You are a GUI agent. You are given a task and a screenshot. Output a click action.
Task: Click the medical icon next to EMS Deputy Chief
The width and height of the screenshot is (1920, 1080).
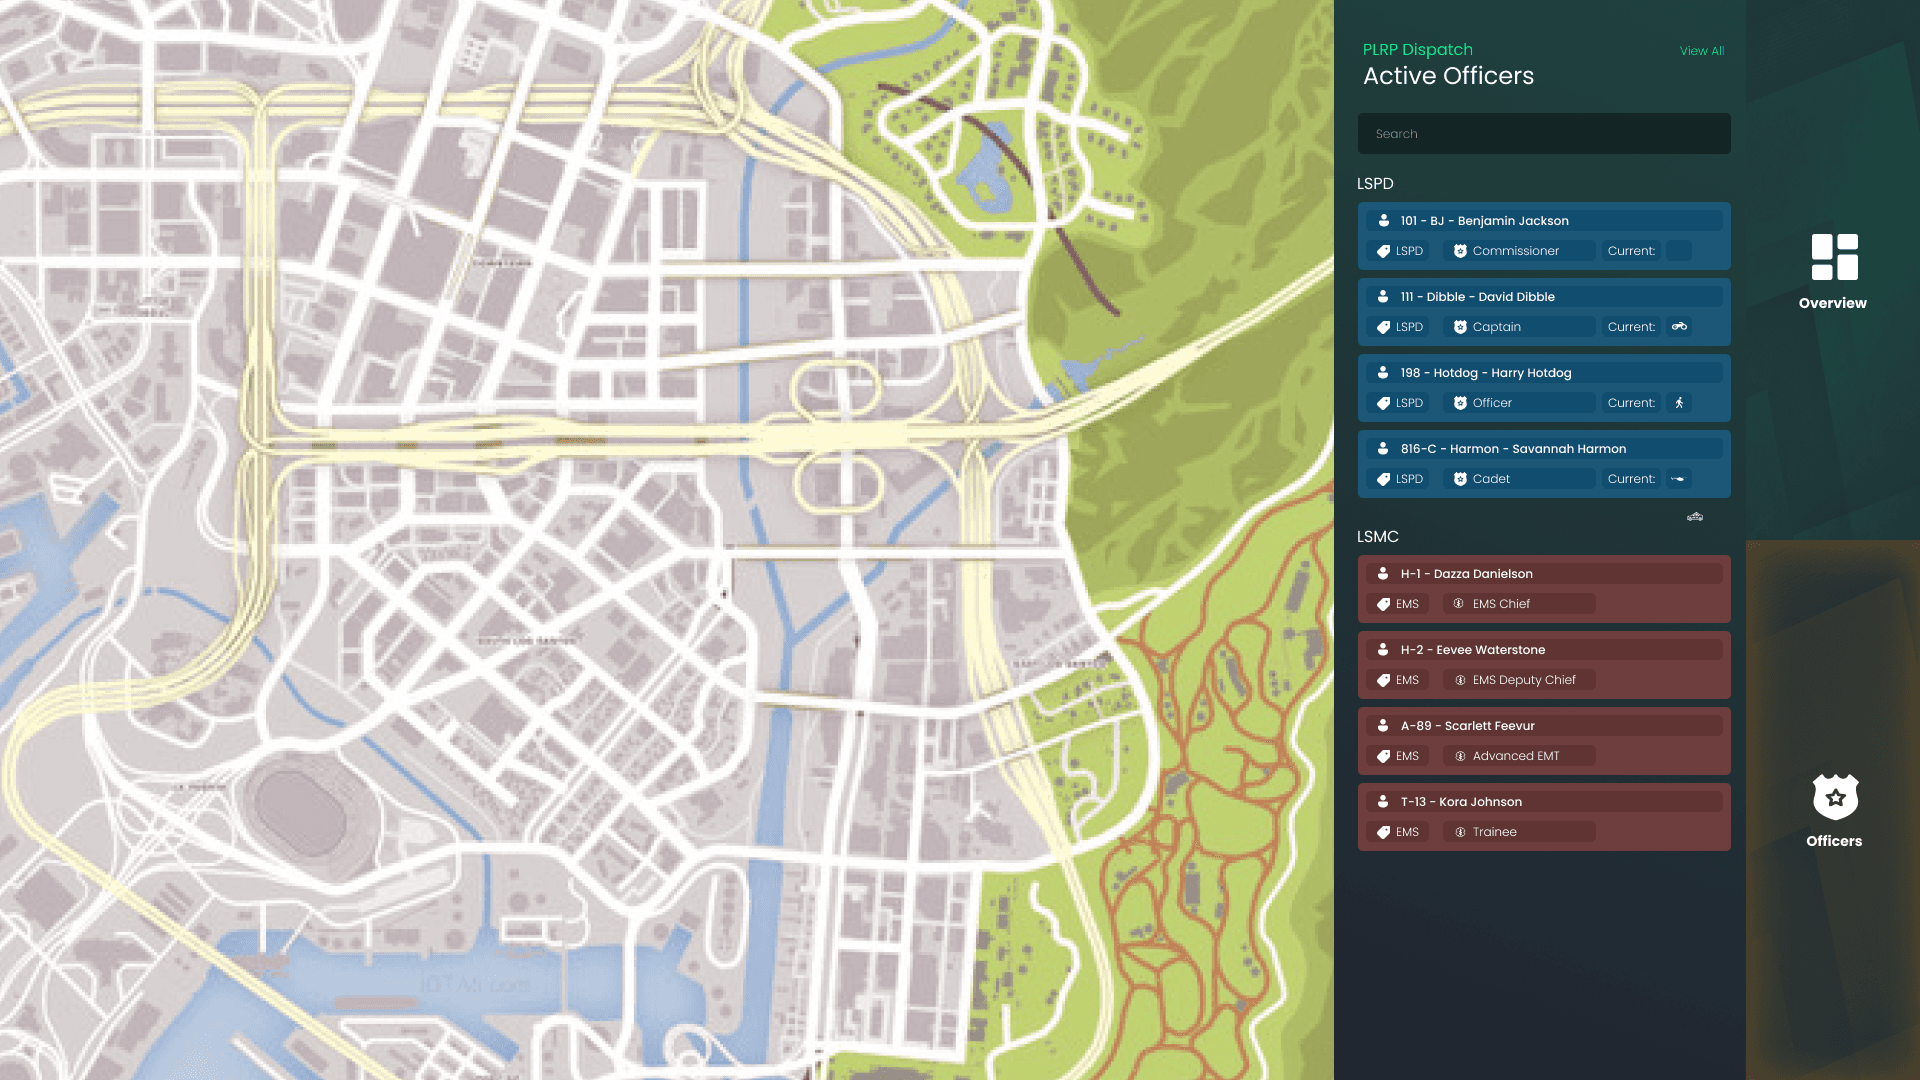(x=1460, y=680)
